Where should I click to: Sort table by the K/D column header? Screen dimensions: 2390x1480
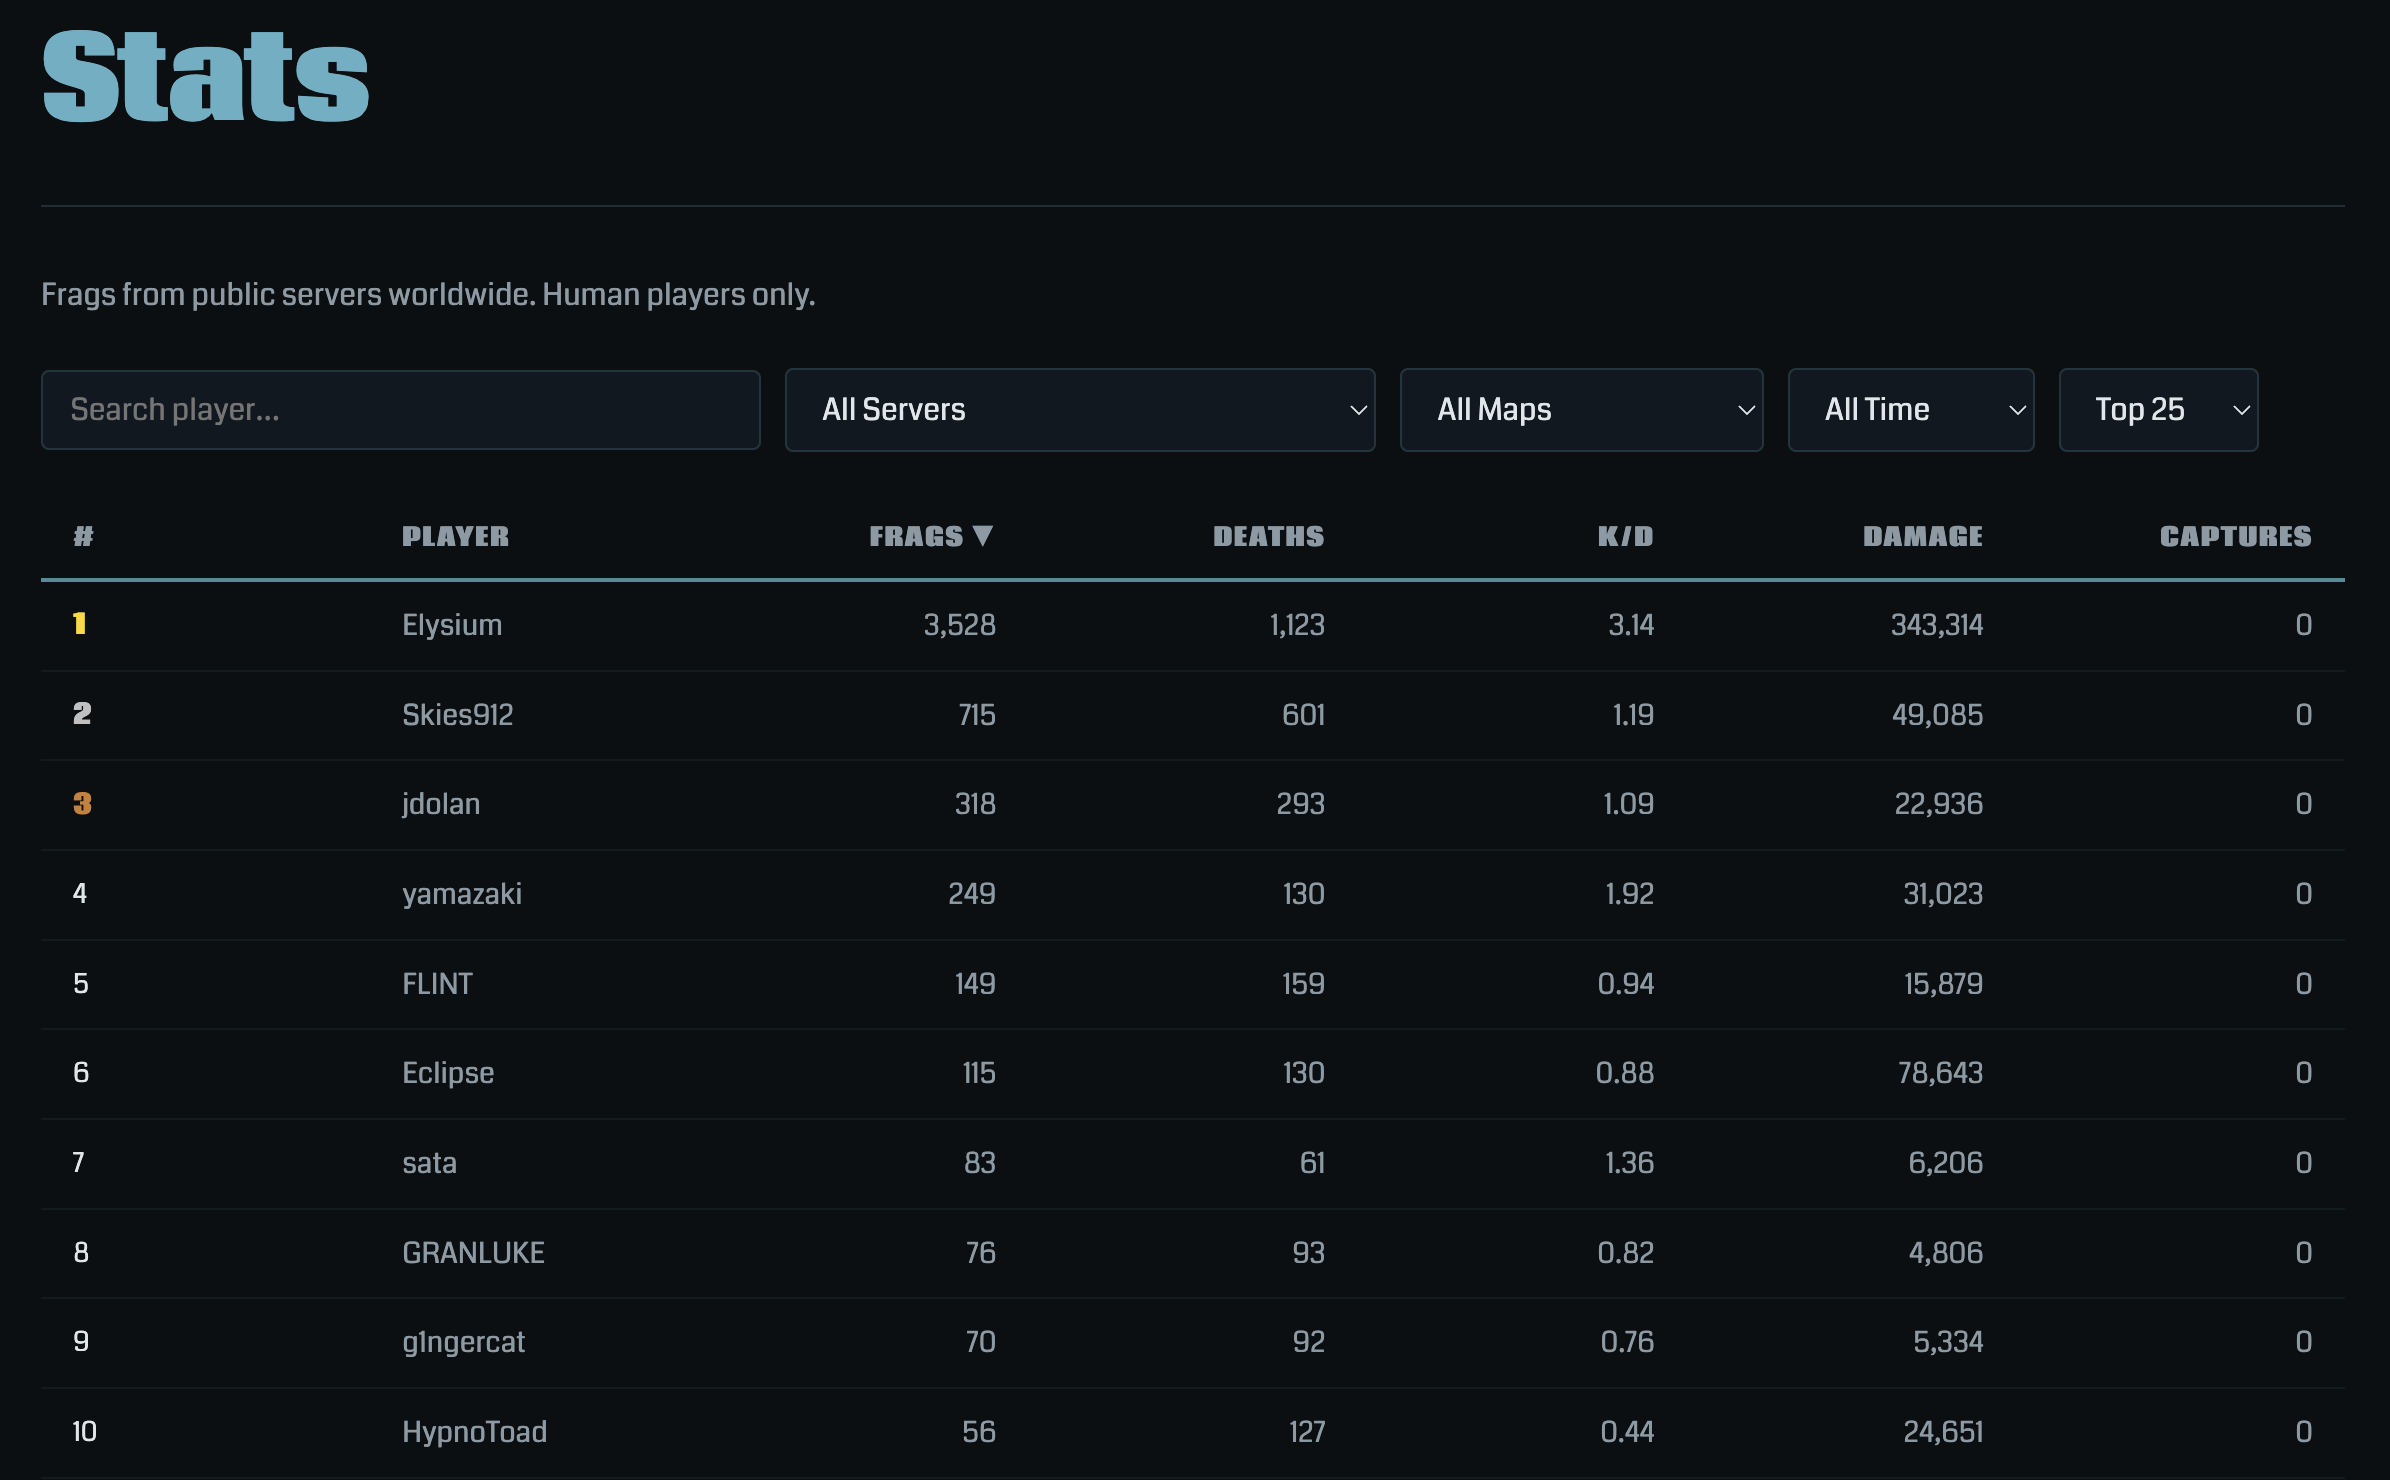tap(1625, 537)
